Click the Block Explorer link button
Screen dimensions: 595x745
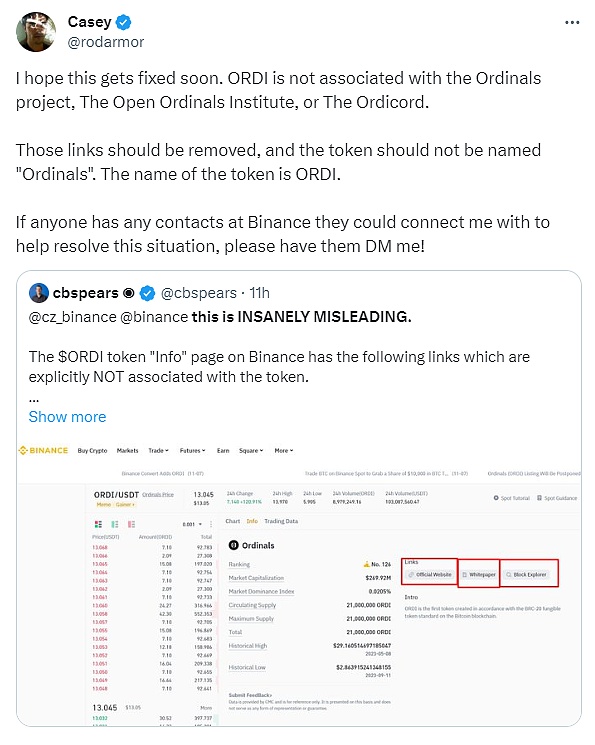[x=527, y=574]
